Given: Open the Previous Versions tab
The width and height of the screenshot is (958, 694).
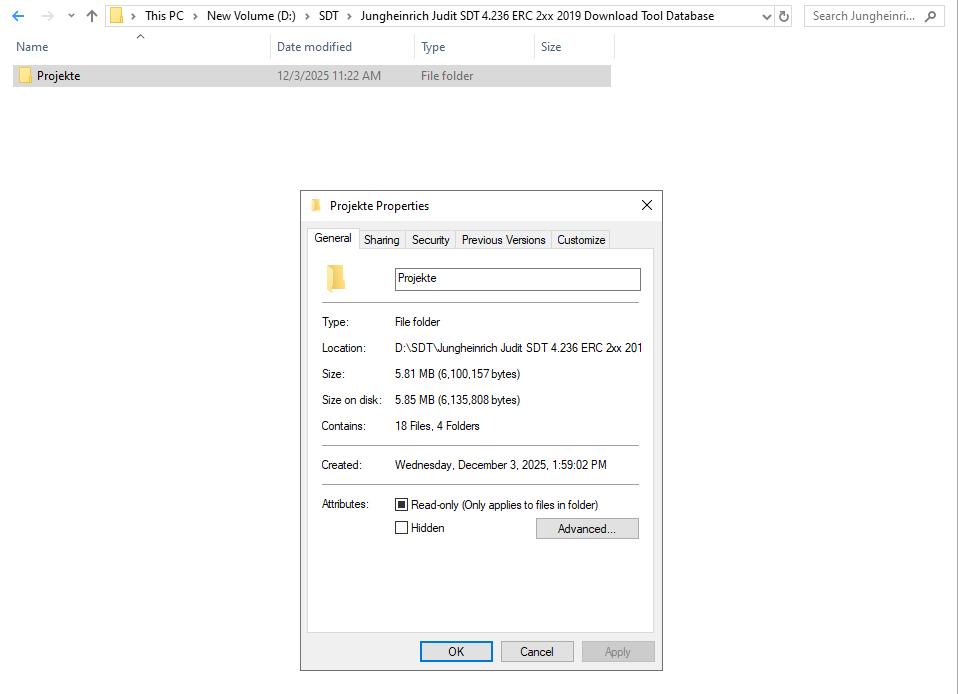Looking at the screenshot, I should [503, 240].
